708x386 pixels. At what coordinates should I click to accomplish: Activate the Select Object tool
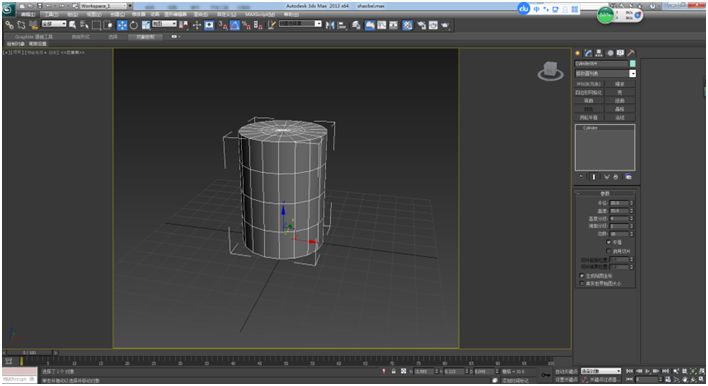[73, 25]
